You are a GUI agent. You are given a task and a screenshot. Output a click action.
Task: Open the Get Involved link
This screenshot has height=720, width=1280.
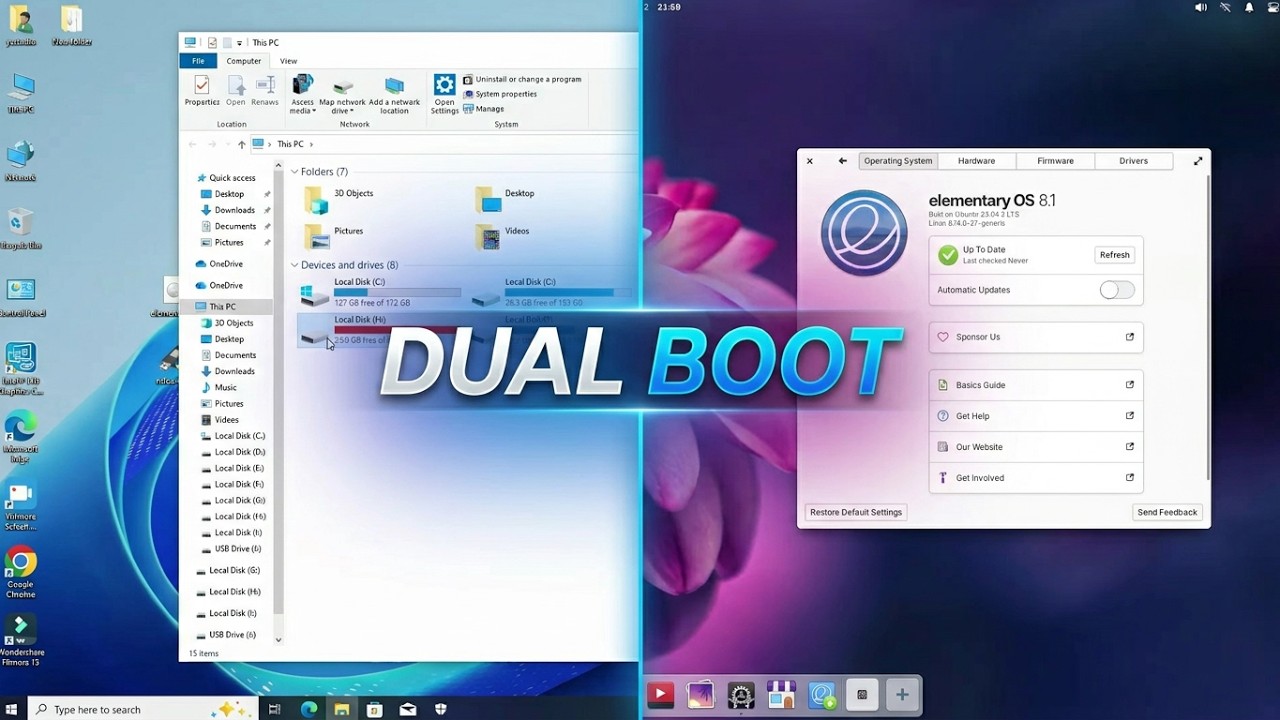1036,478
